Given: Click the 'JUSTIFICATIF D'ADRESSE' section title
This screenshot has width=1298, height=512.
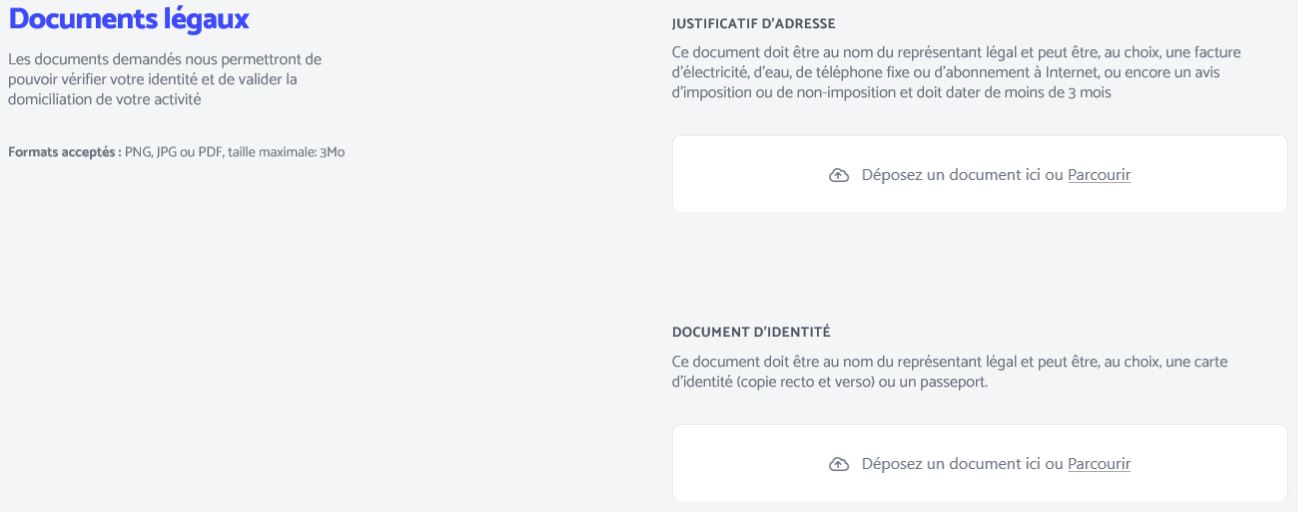Looking at the screenshot, I should click(x=752, y=23).
